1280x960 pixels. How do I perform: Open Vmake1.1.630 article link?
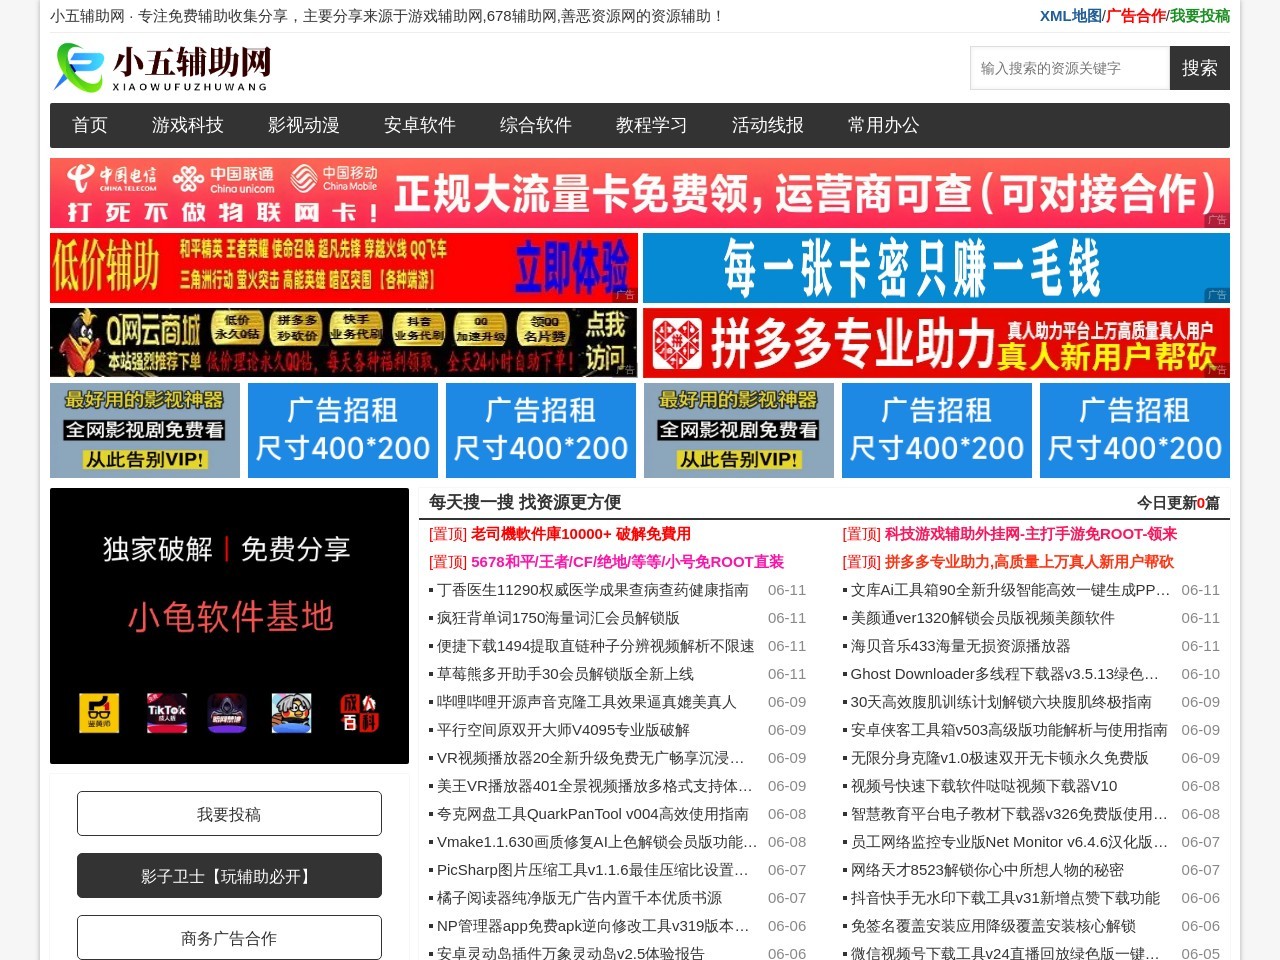(x=597, y=842)
